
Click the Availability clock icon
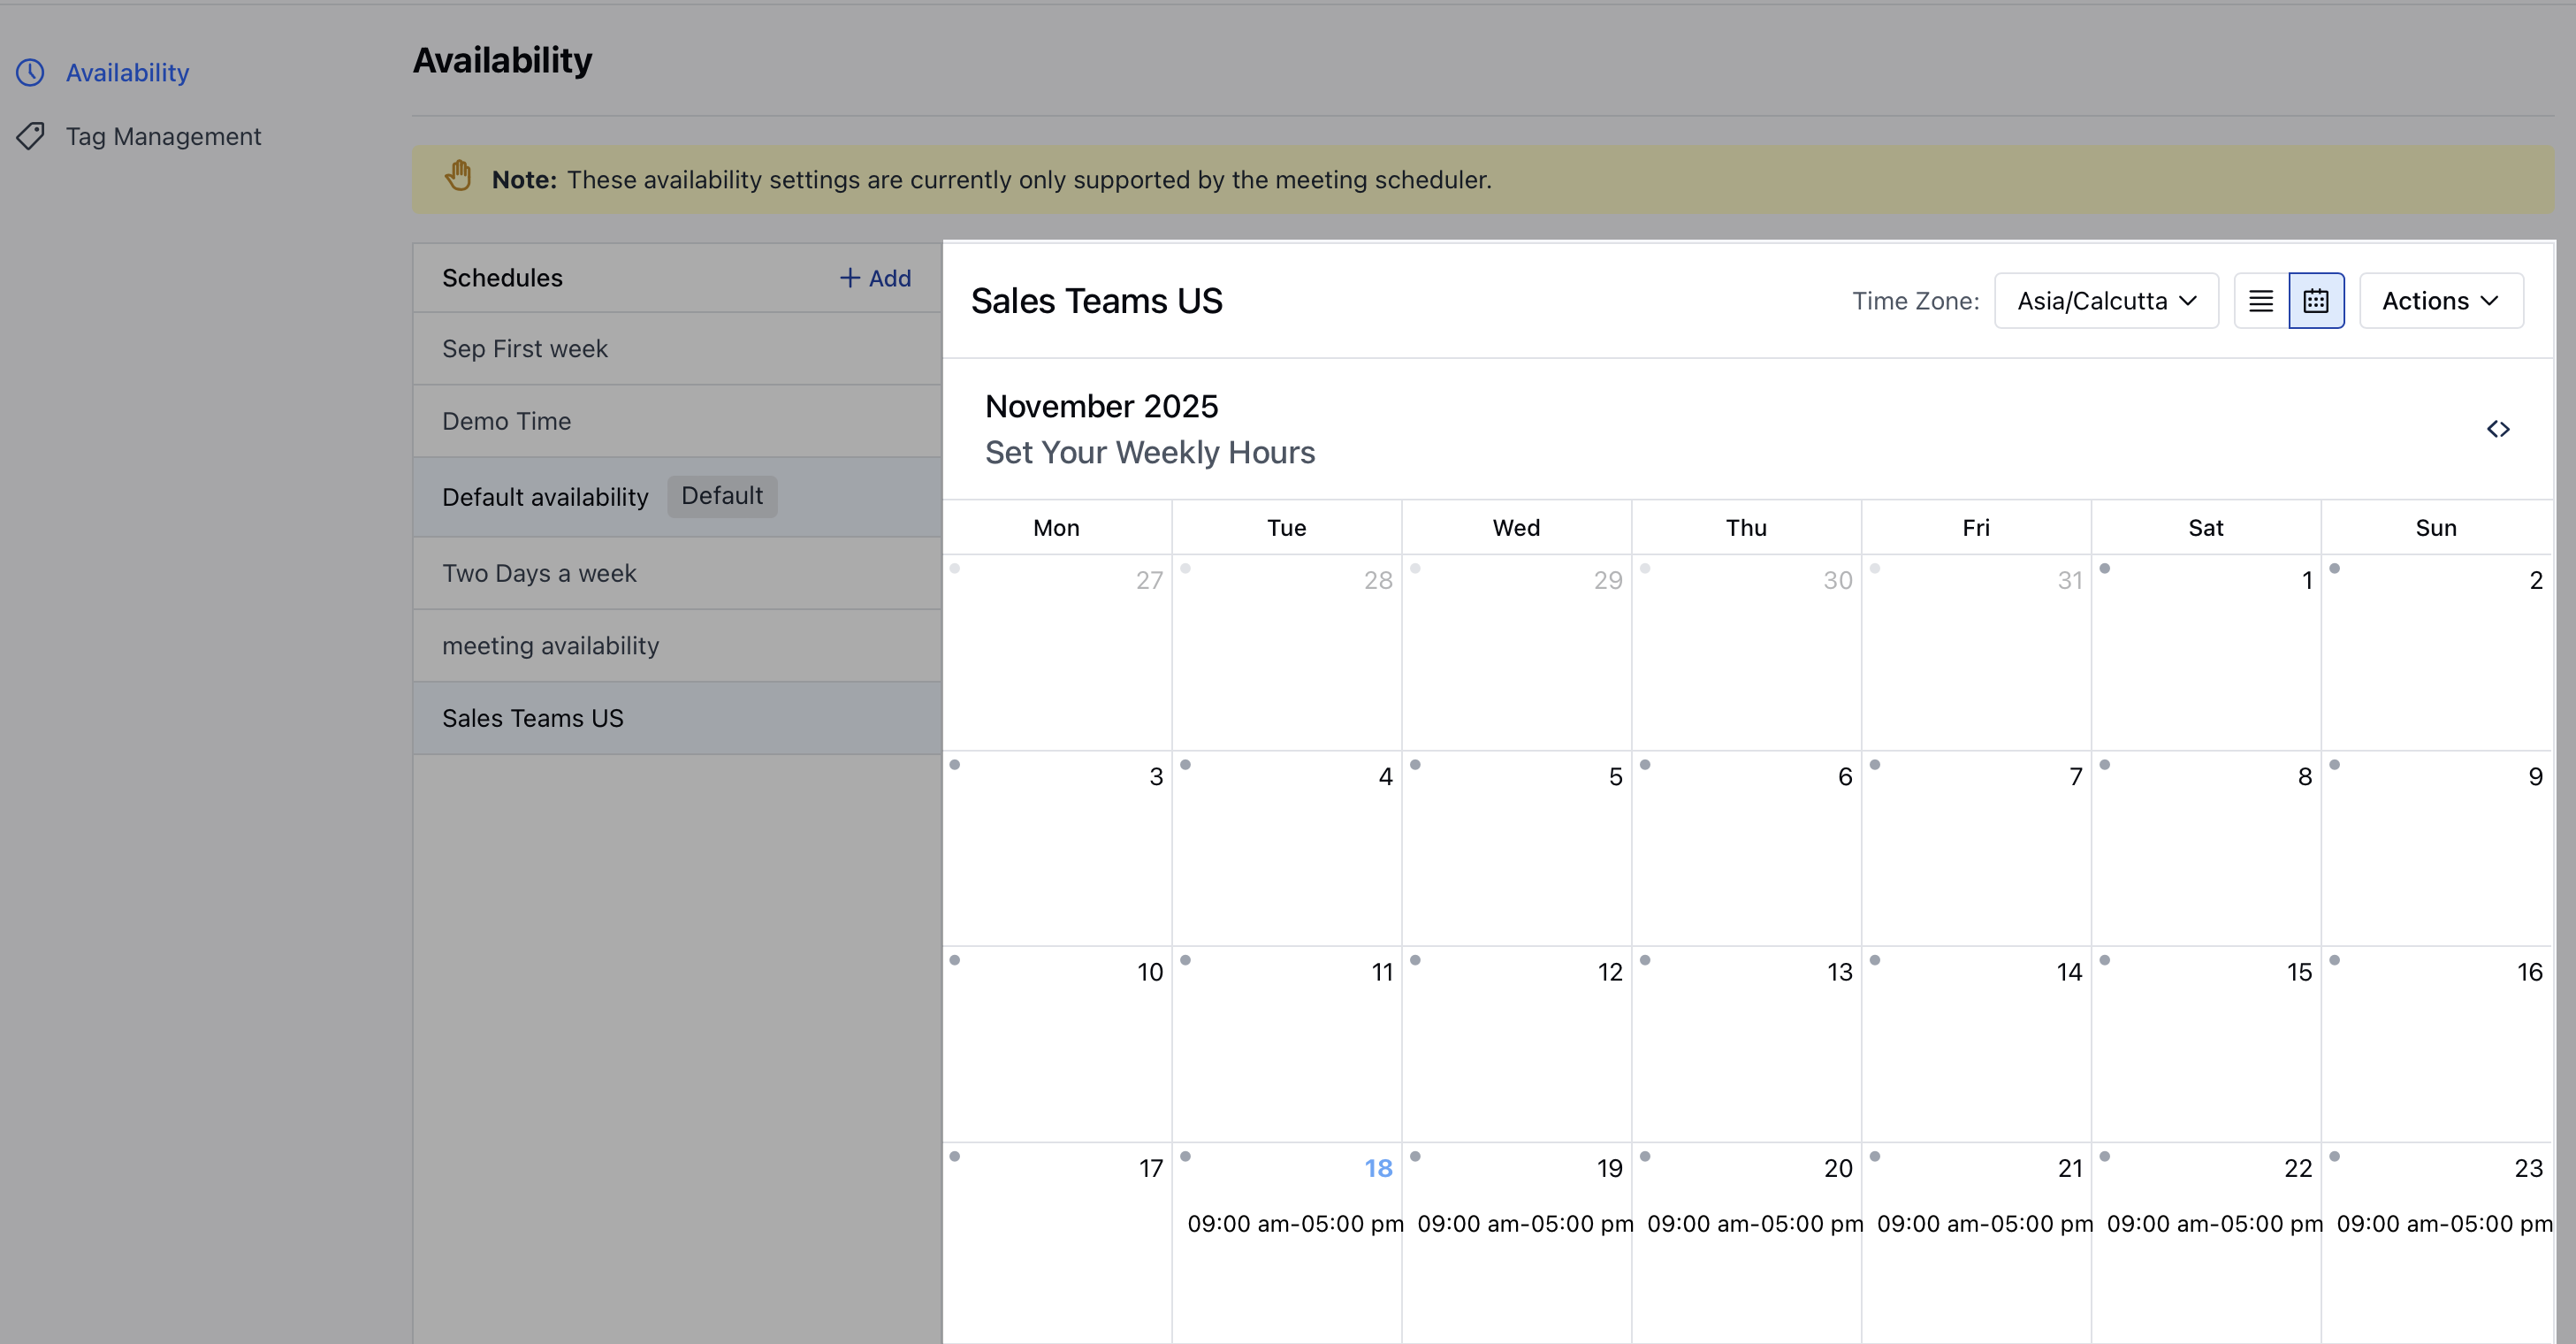coord(30,72)
